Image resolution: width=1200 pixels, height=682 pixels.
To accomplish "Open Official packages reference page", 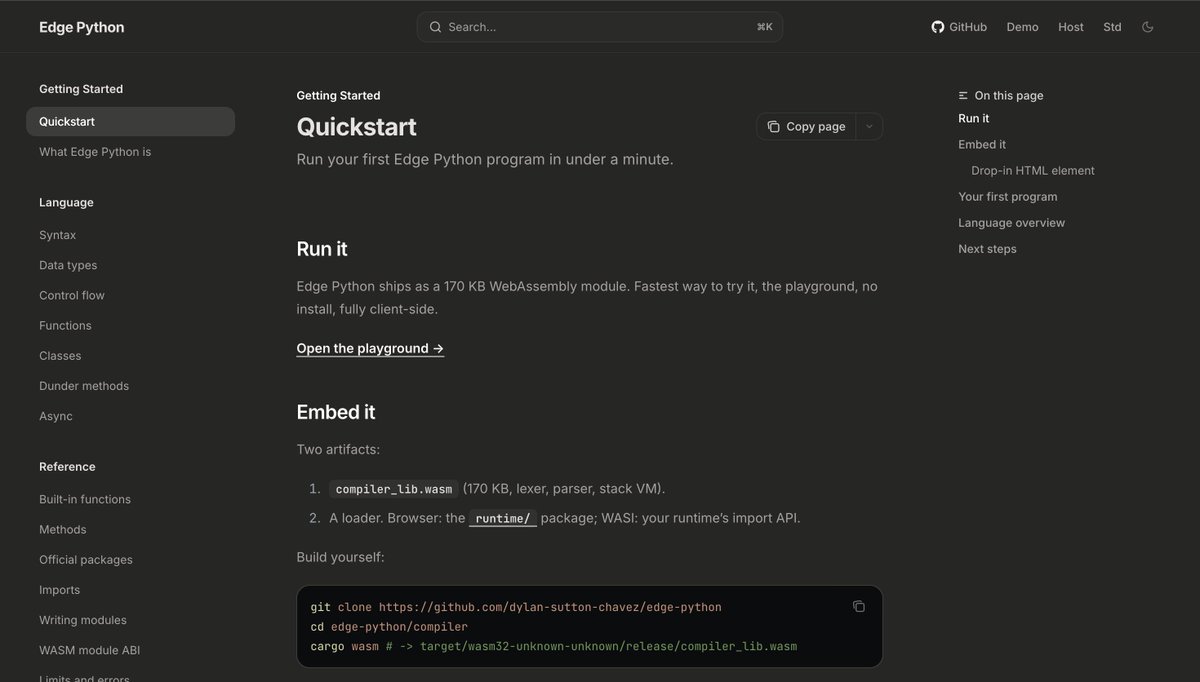I will point(86,560).
